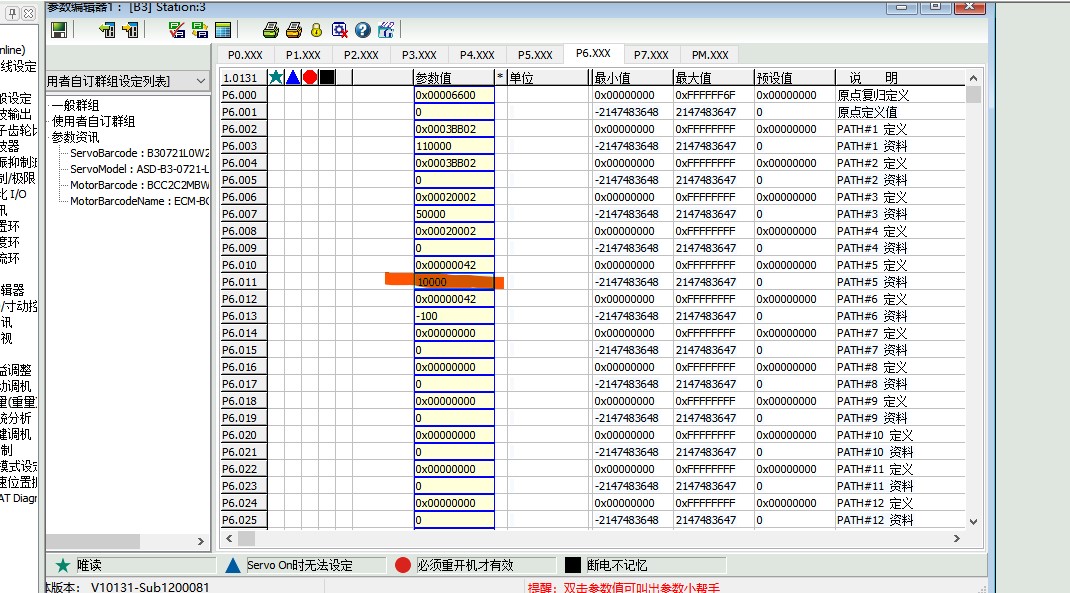Click the magnifier icon with red X
Screen dimensions: 1070x593
point(339,30)
